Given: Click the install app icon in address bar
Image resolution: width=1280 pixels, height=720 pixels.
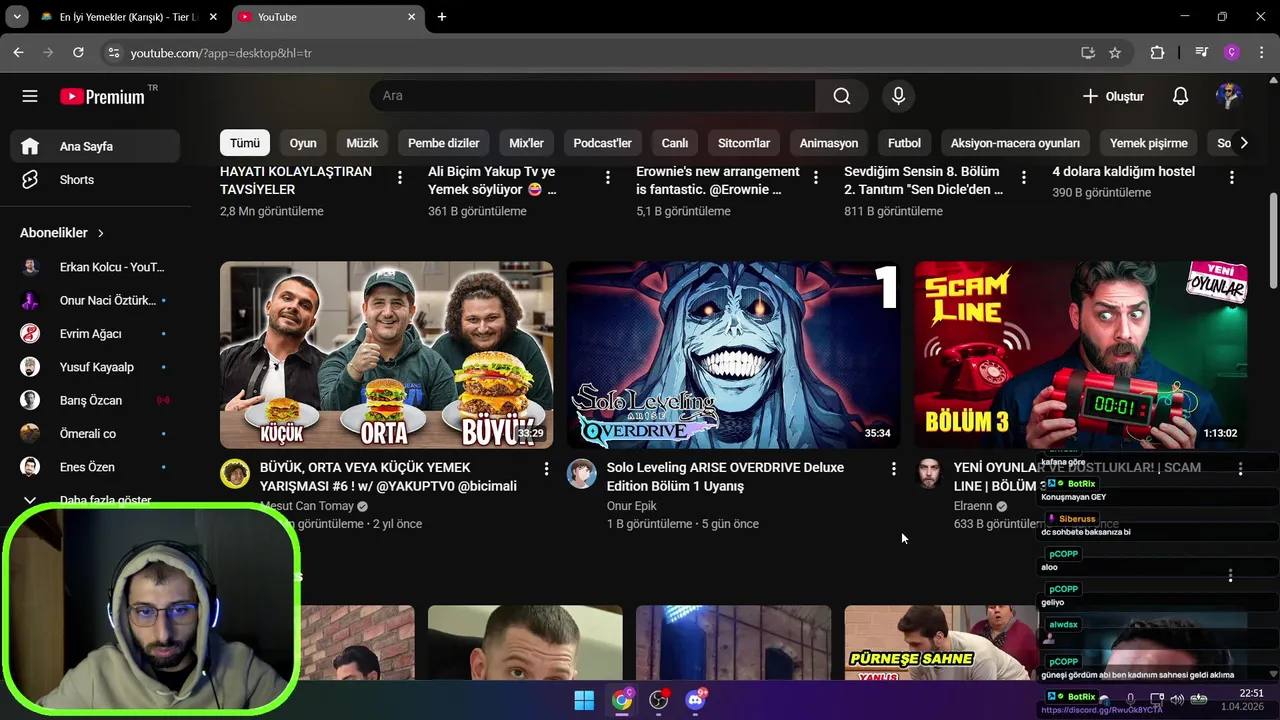Looking at the screenshot, I should coord(1088,53).
